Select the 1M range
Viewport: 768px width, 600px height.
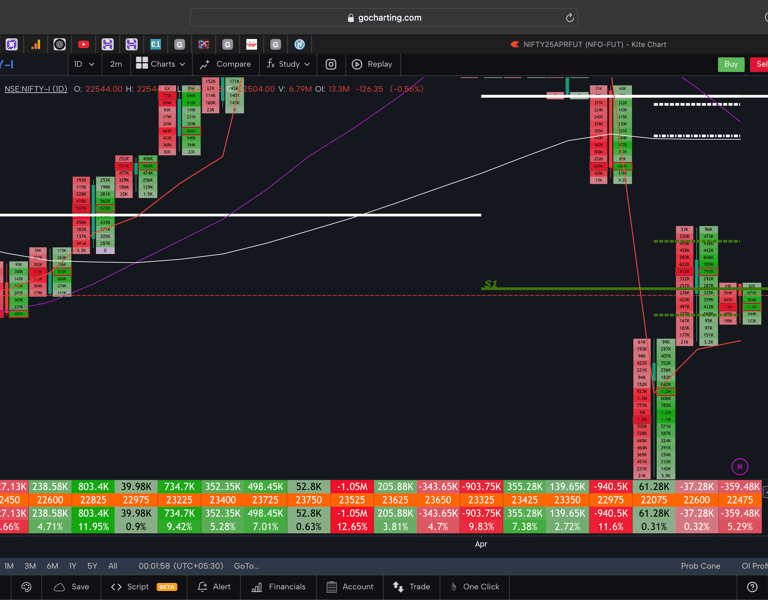coord(9,566)
